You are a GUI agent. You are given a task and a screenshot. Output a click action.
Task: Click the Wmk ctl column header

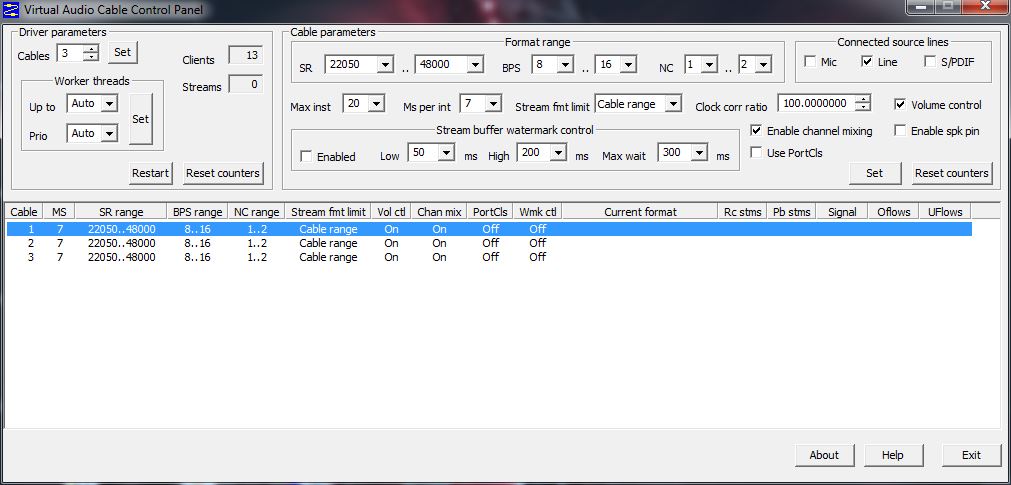538,212
